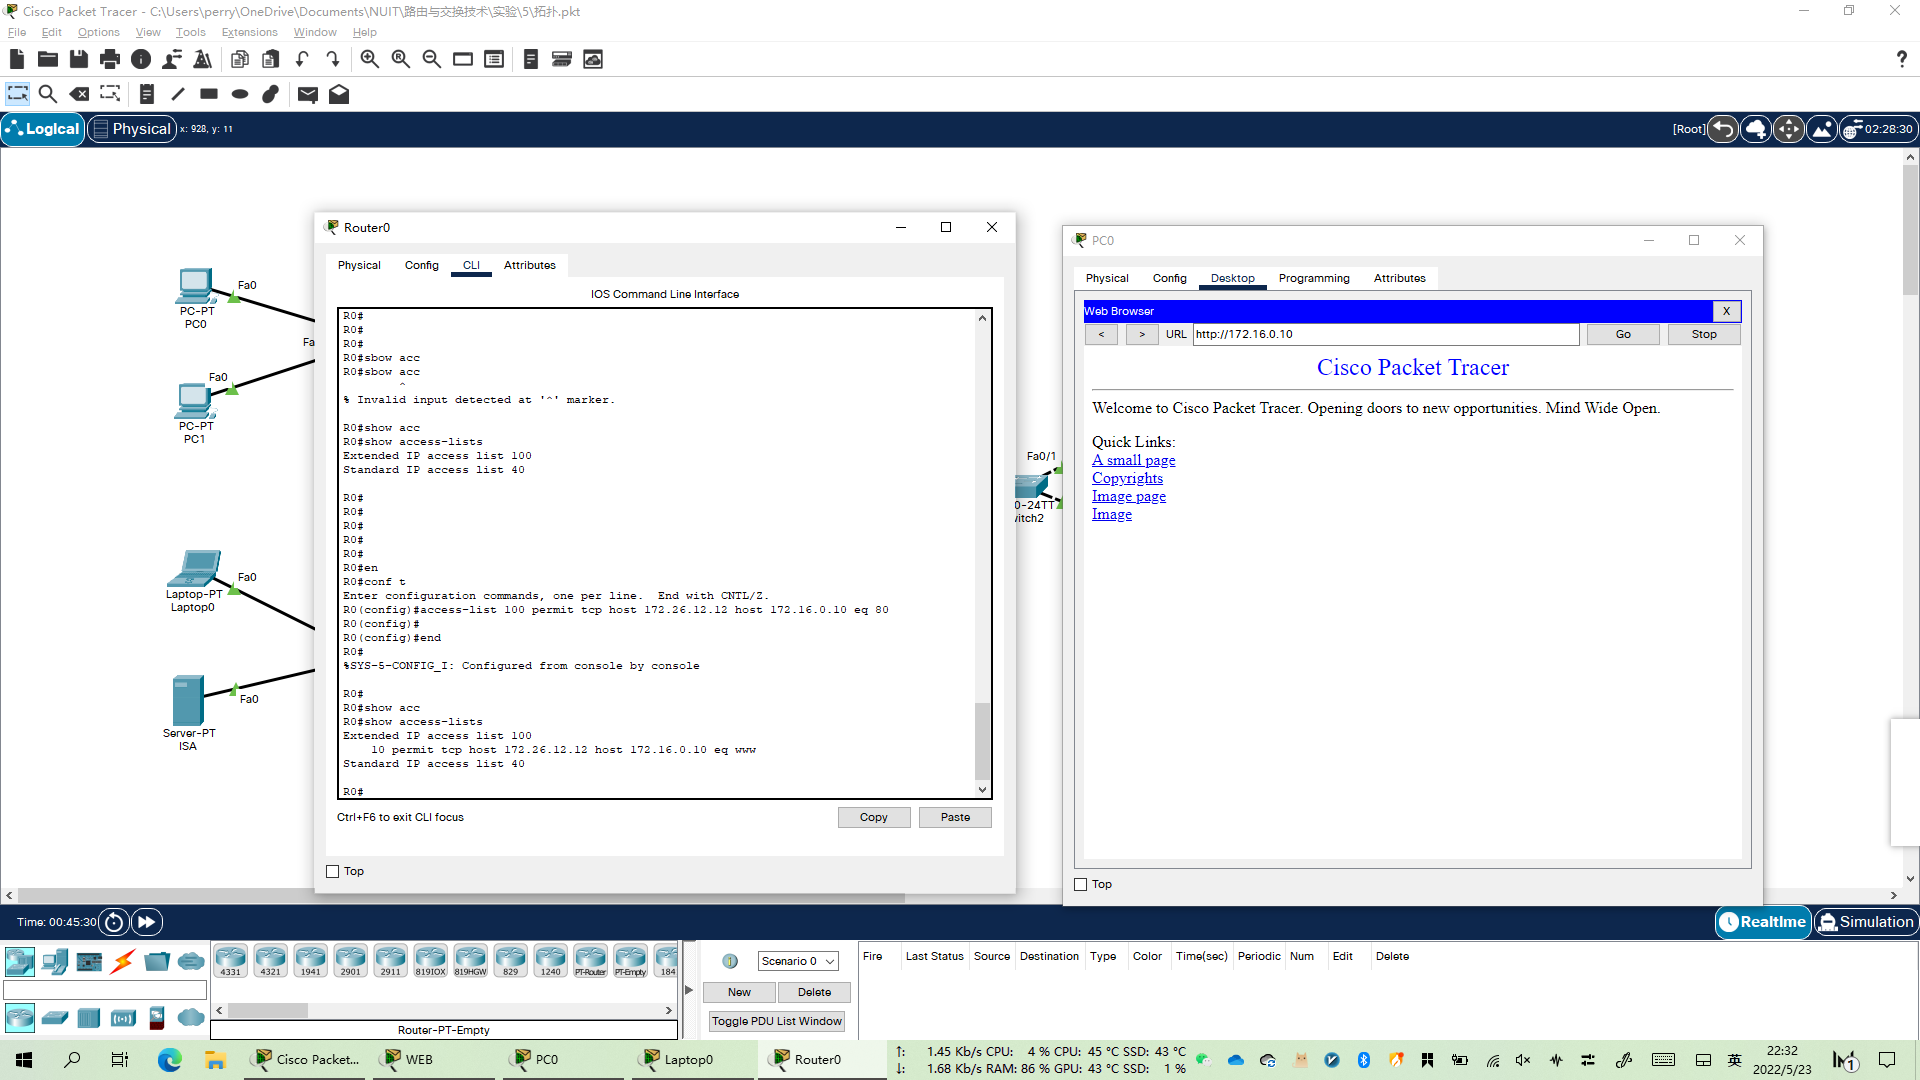Image resolution: width=1920 pixels, height=1080 pixels.
Task: Open the 'A small page' link
Action: [1133, 460]
